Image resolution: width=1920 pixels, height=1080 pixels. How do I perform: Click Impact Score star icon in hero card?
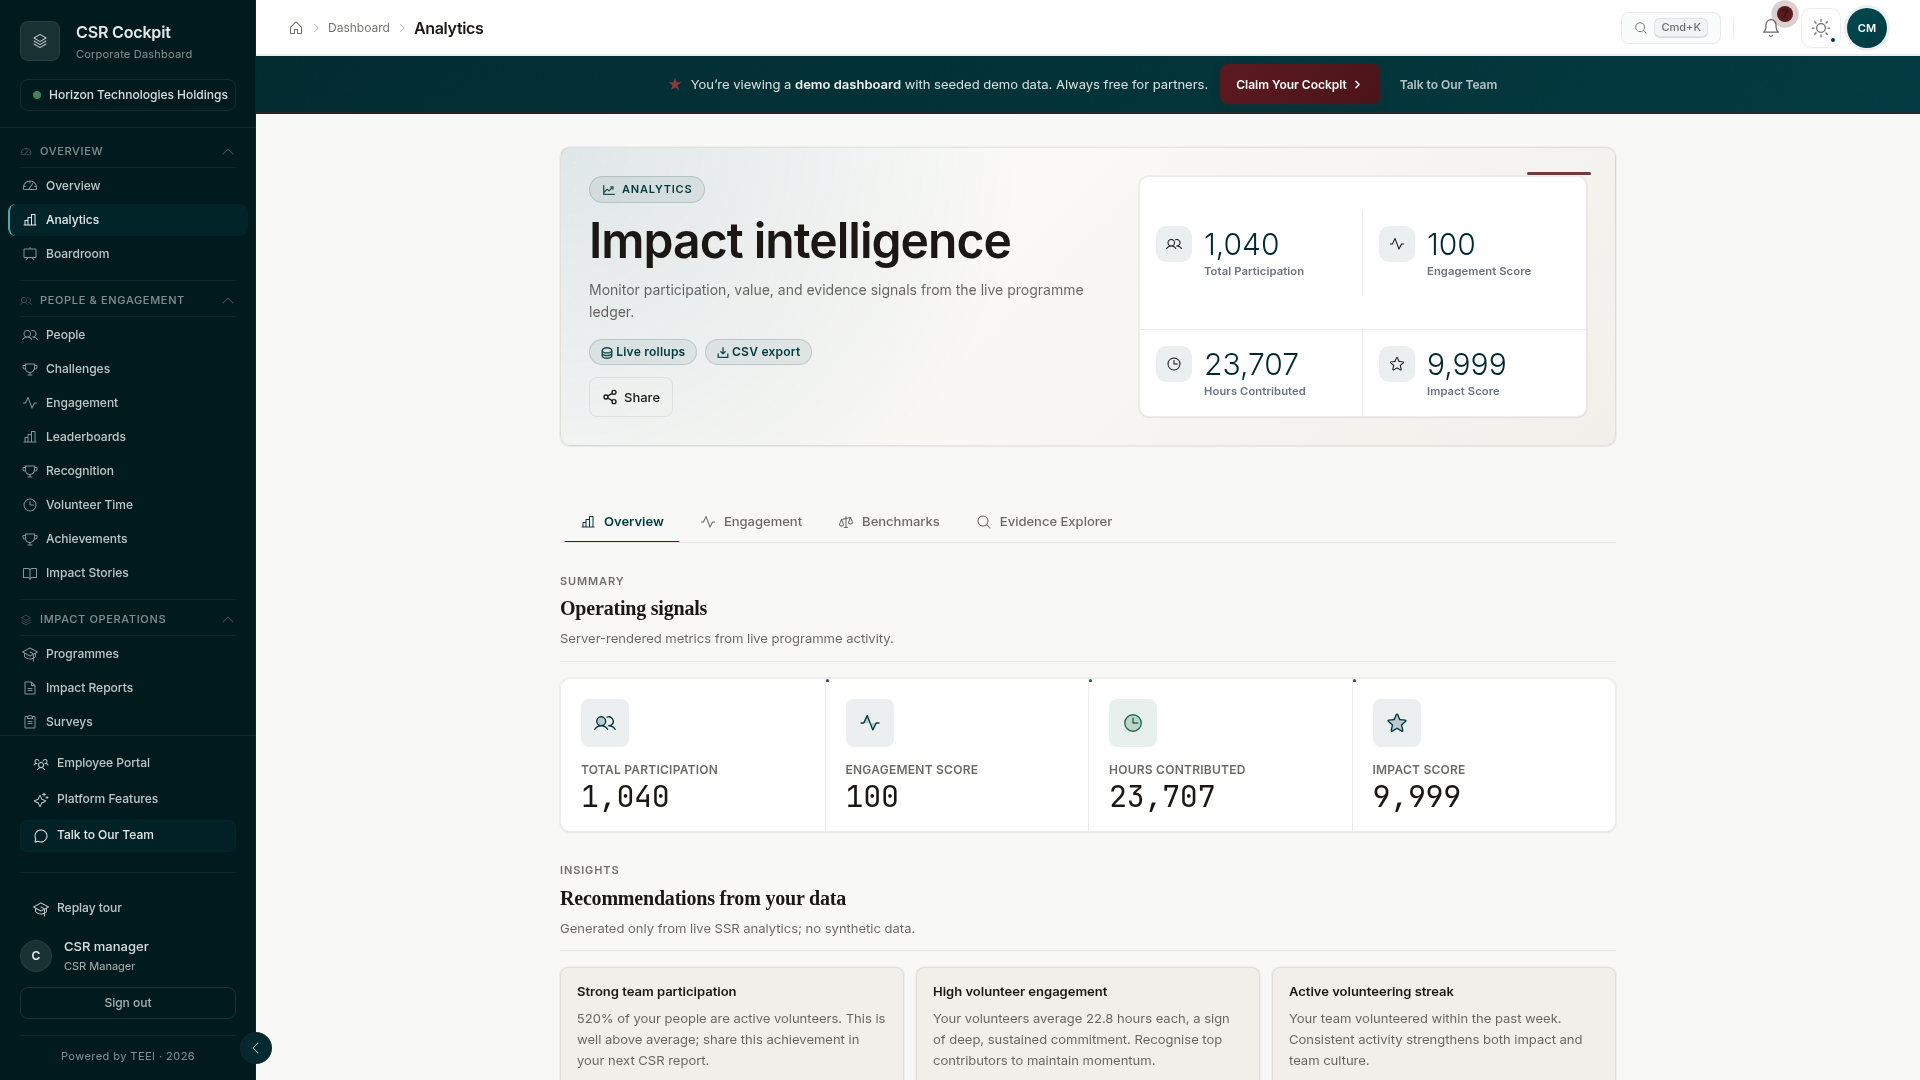1397,364
